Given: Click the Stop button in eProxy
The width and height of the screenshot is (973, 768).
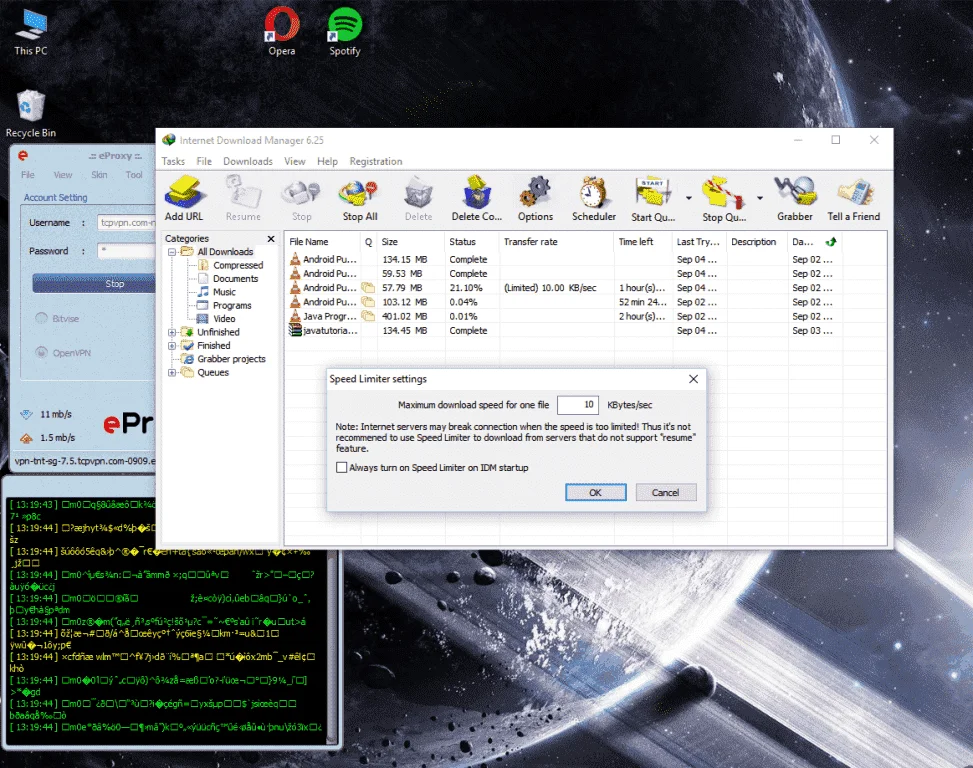Looking at the screenshot, I should pyautogui.click(x=93, y=284).
